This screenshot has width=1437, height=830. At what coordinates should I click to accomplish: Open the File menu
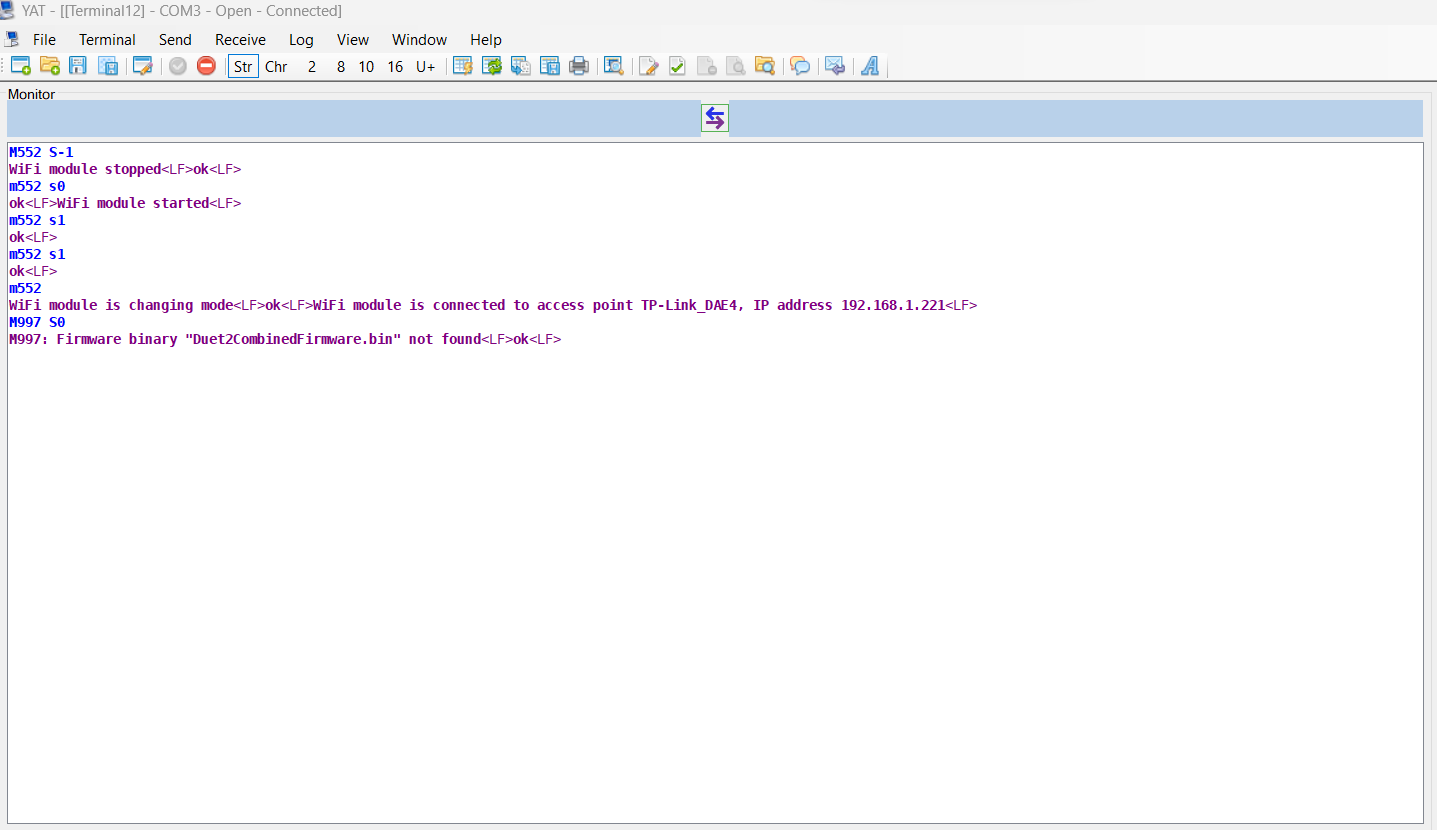(44, 40)
